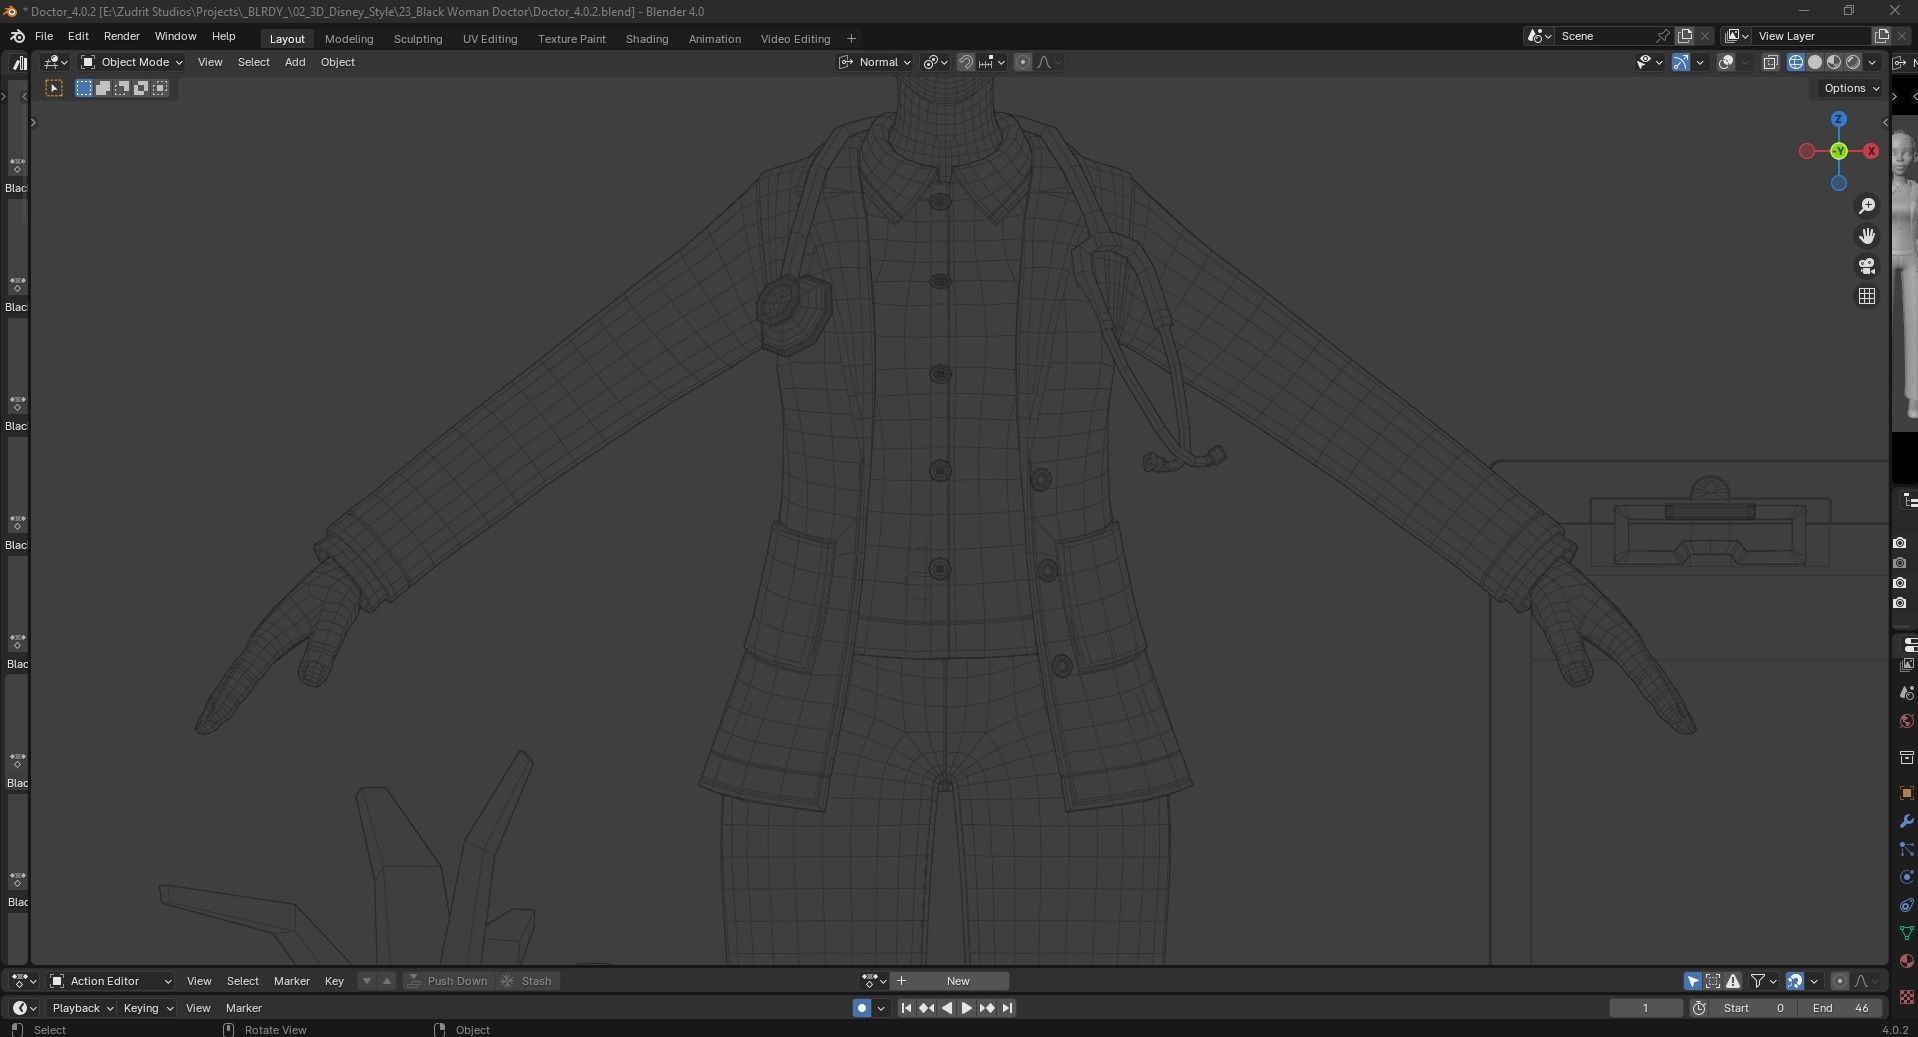Select the hand pan view icon
The height and width of the screenshot is (1037, 1918).
tap(1866, 236)
